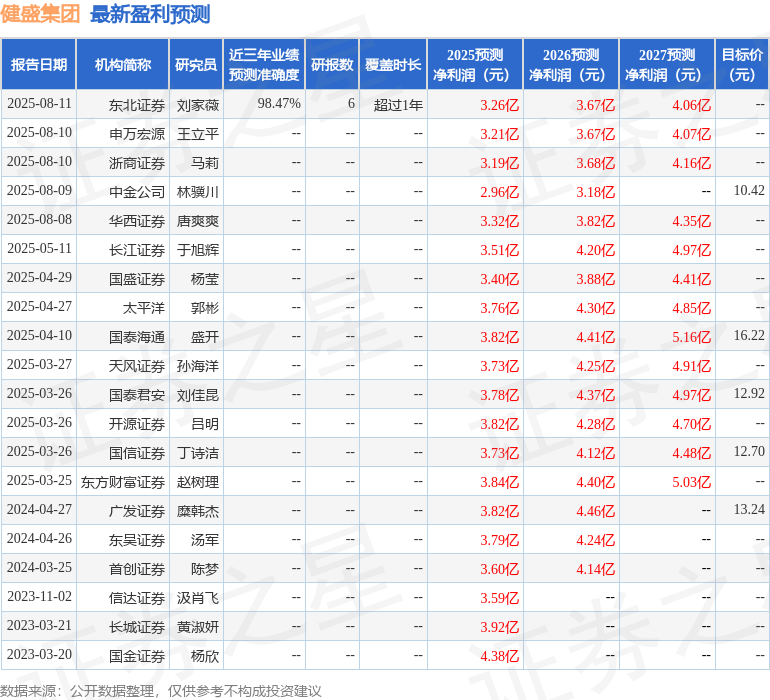This screenshot has height=700, width=770.
Task: Select the 机构简称 column header
Action: point(123,65)
